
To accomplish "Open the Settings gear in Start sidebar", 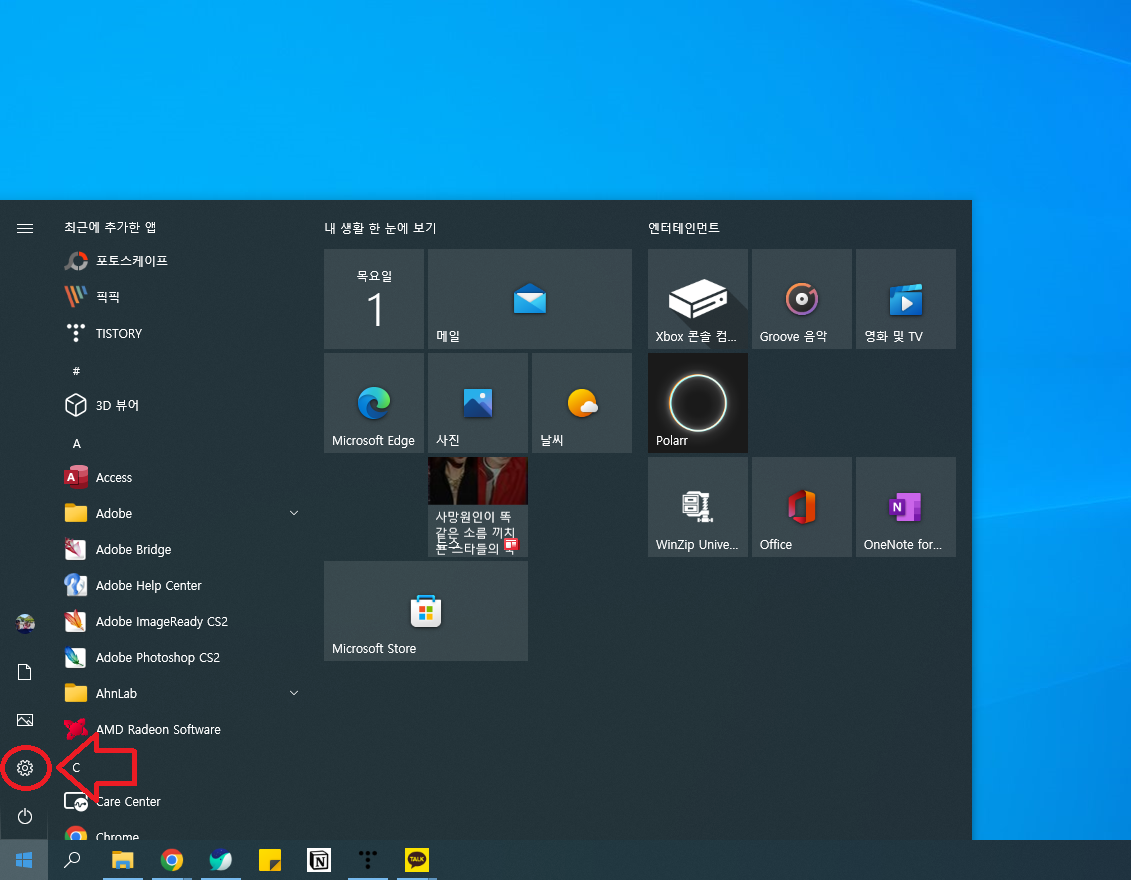I will [25, 768].
